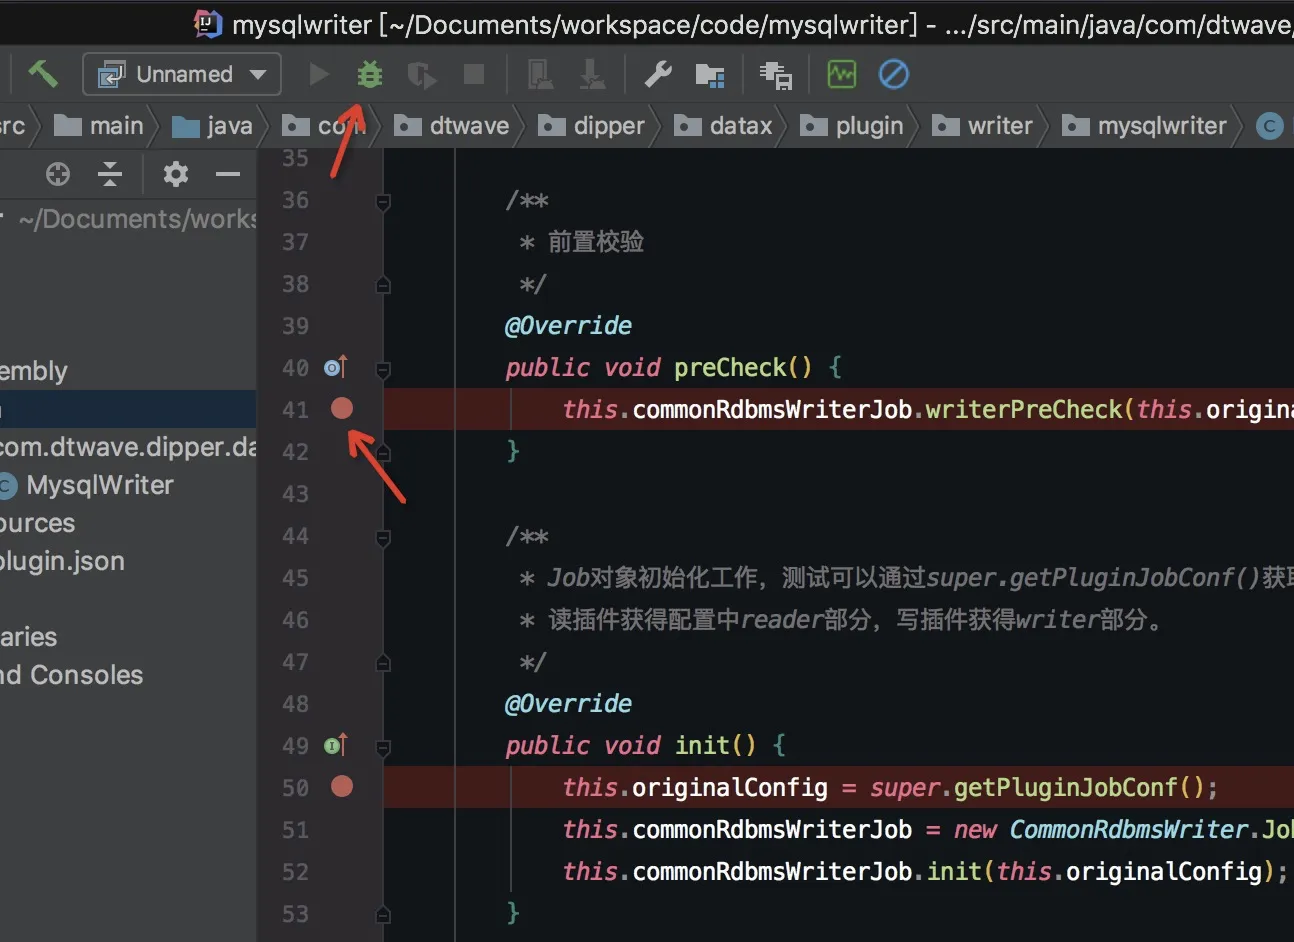1294x942 pixels.
Task: Click 'CommonRdbmsWriter' class reference on line 51
Action: tap(1129, 830)
